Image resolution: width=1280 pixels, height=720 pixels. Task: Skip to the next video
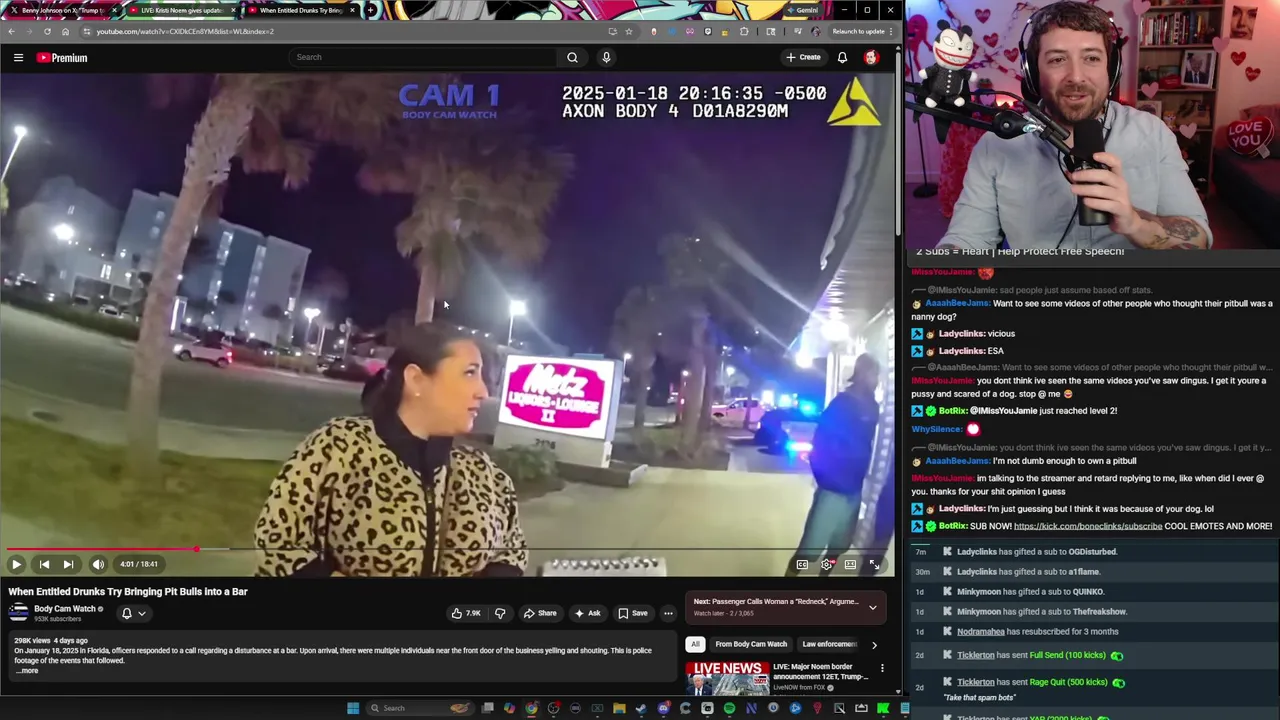pyautogui.click(x=68, y=564)
